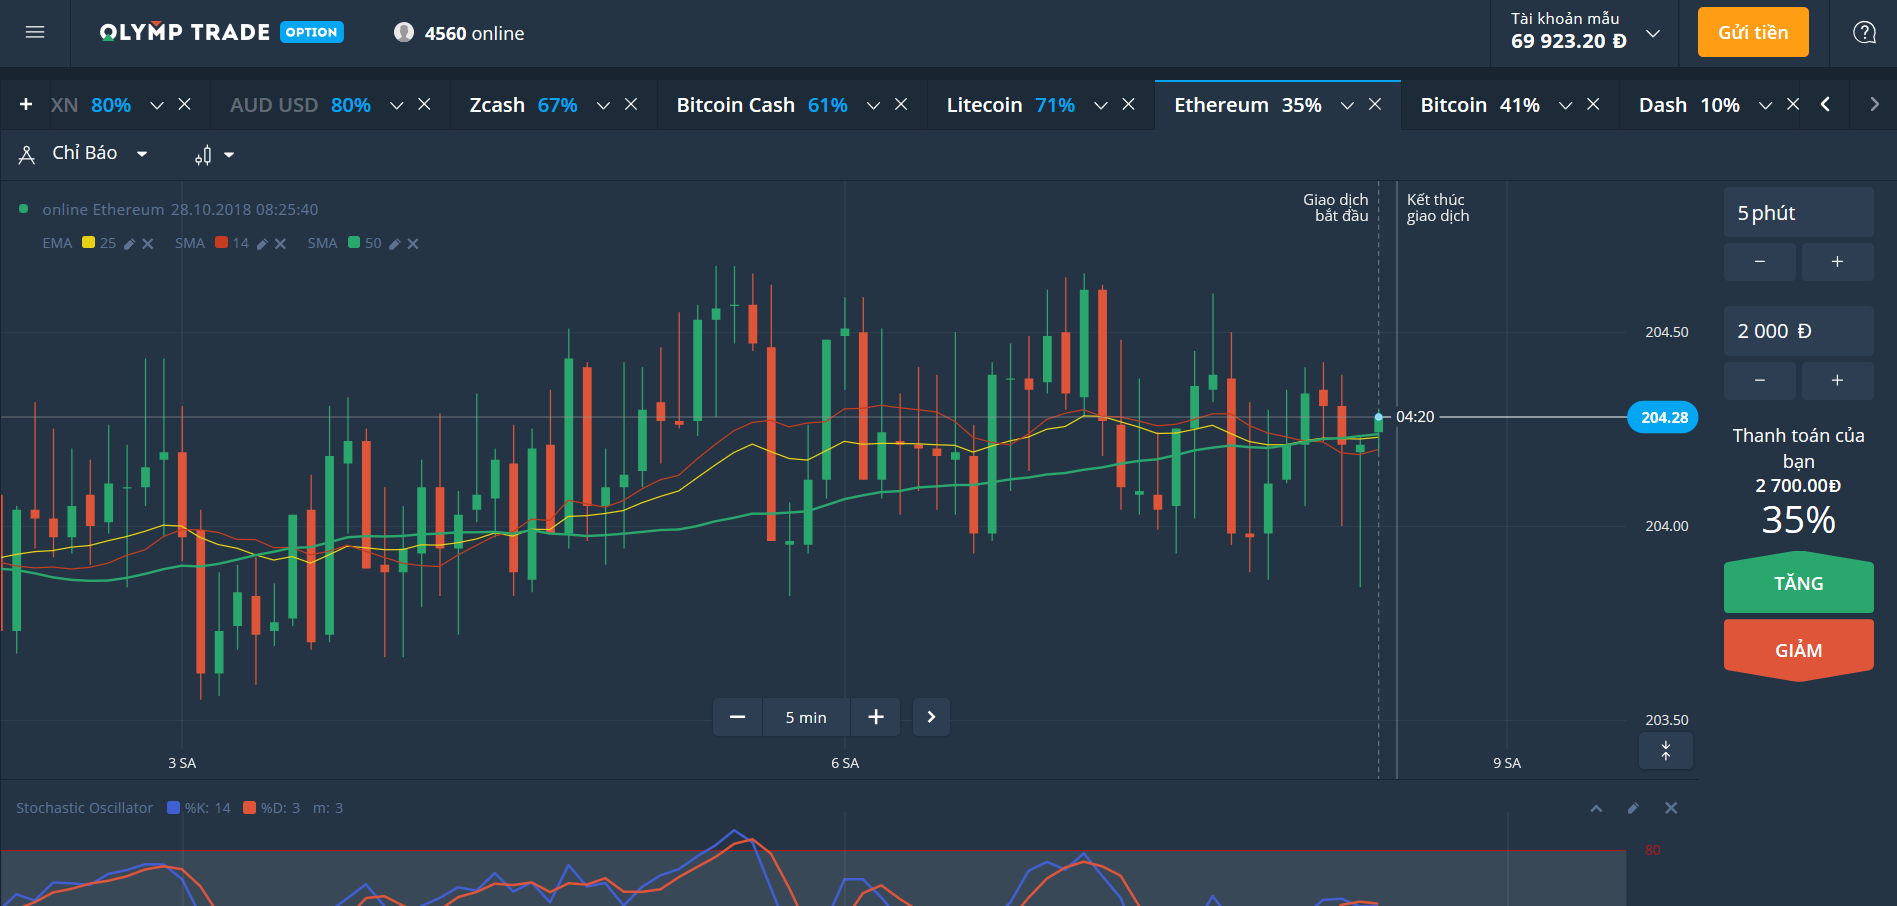Image resolution: width=1897 pixels, height=906 pixels.
Task: Close the Litecoin tab
Action: [1128, 105]
